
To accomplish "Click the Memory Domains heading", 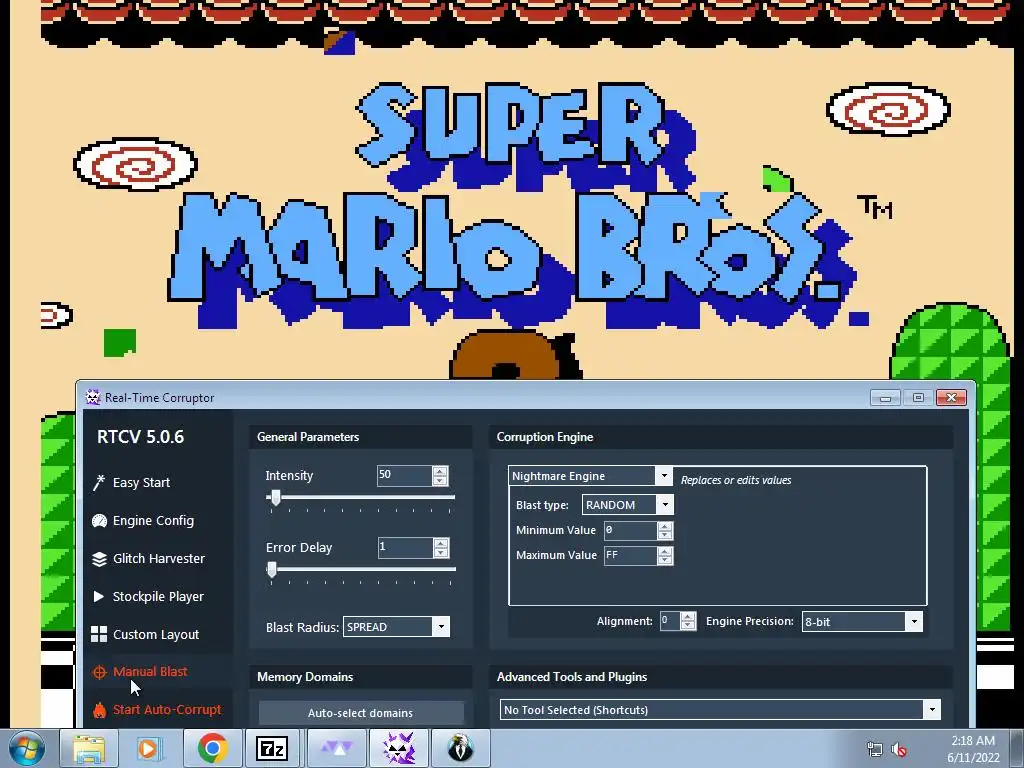I will (305, 677).
